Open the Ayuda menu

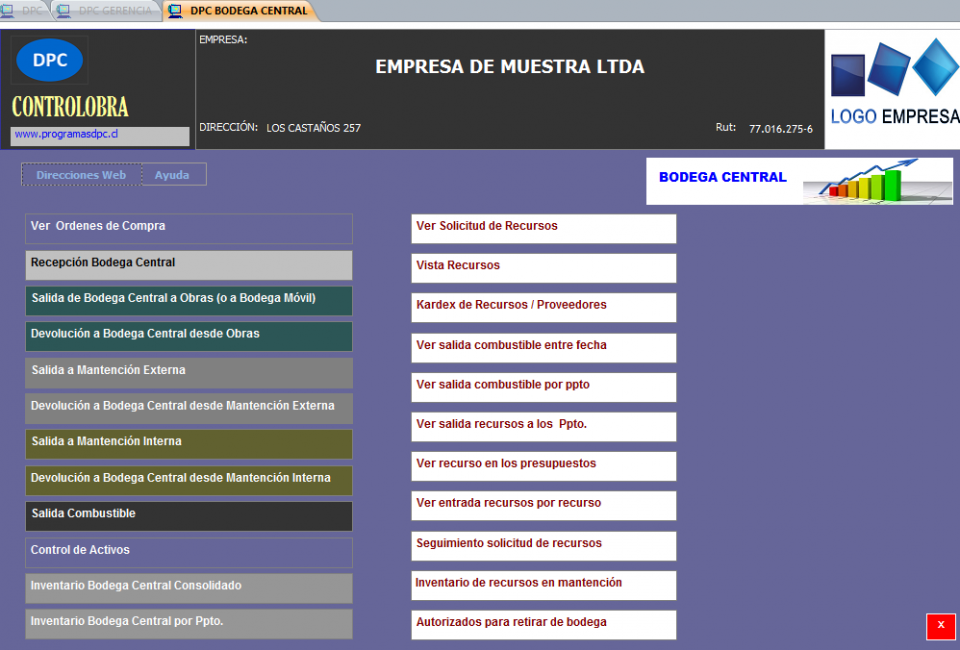(x=172, y=175)
